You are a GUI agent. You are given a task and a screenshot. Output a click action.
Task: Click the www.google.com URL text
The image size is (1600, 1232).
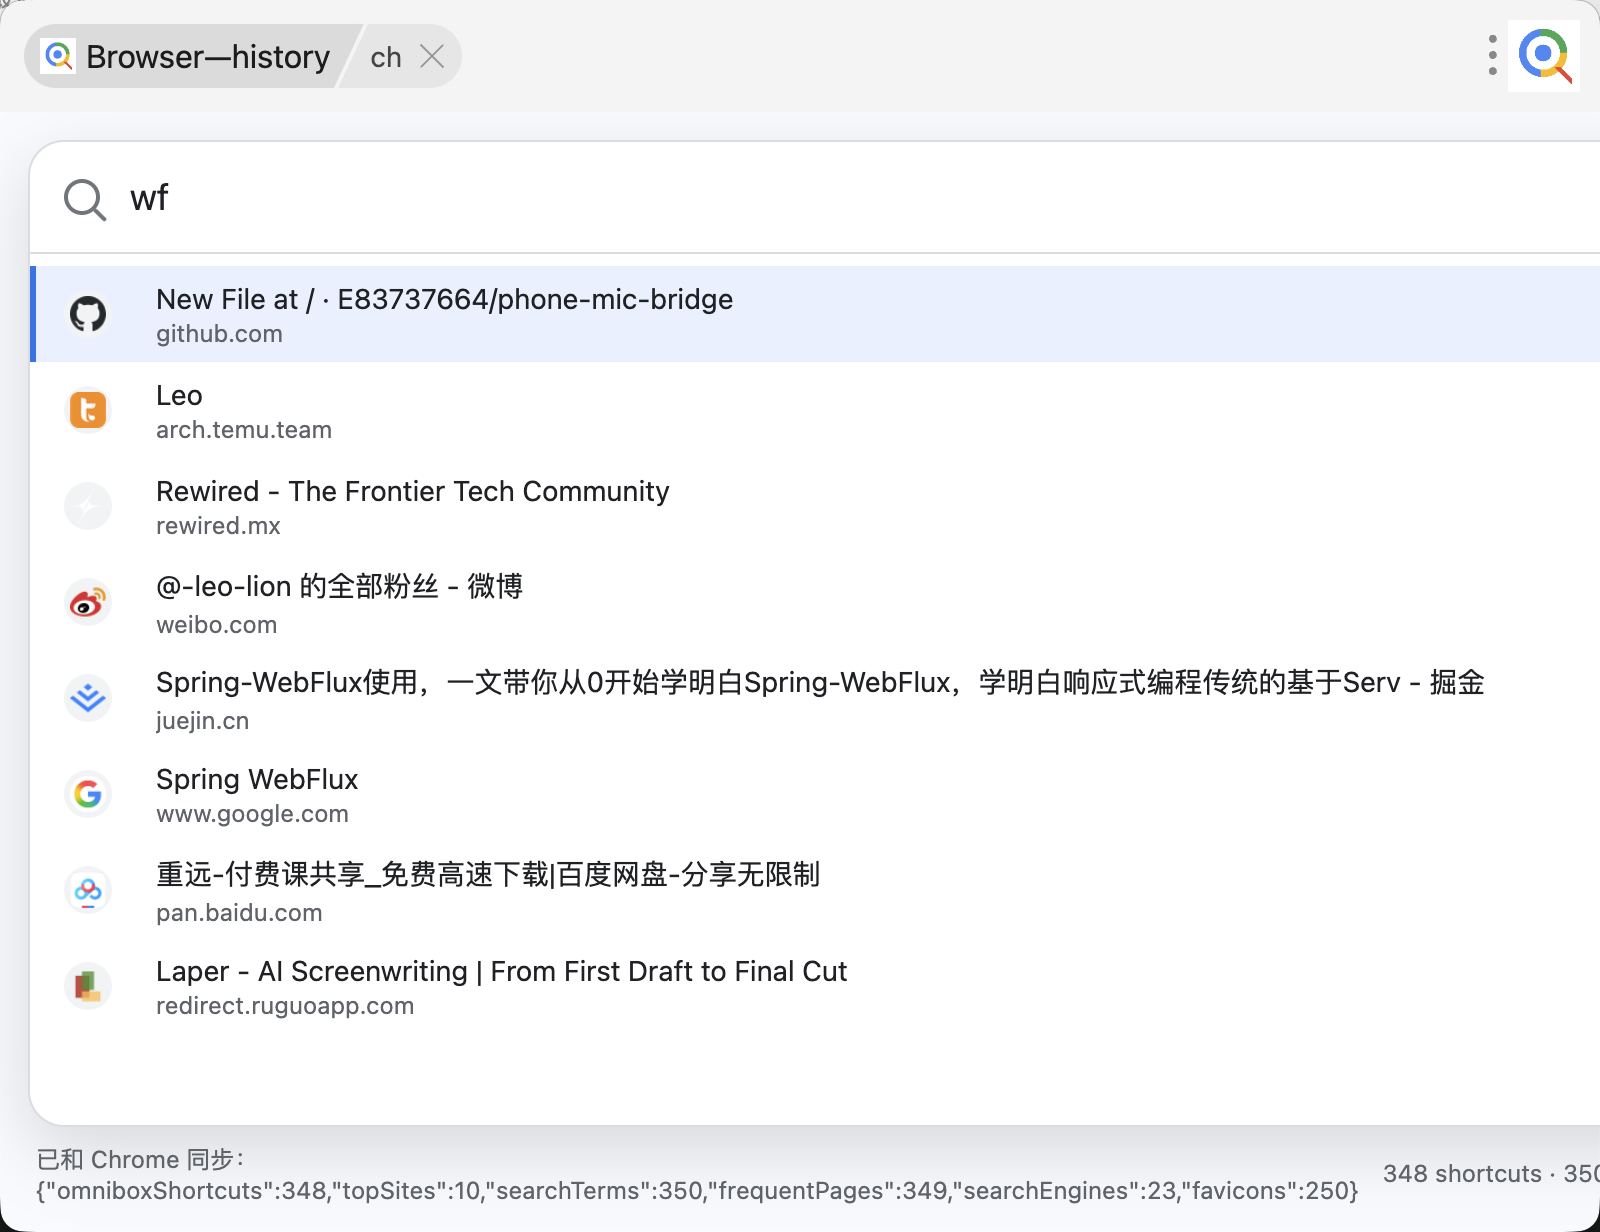pyautogui.click(x=252, y=814)
